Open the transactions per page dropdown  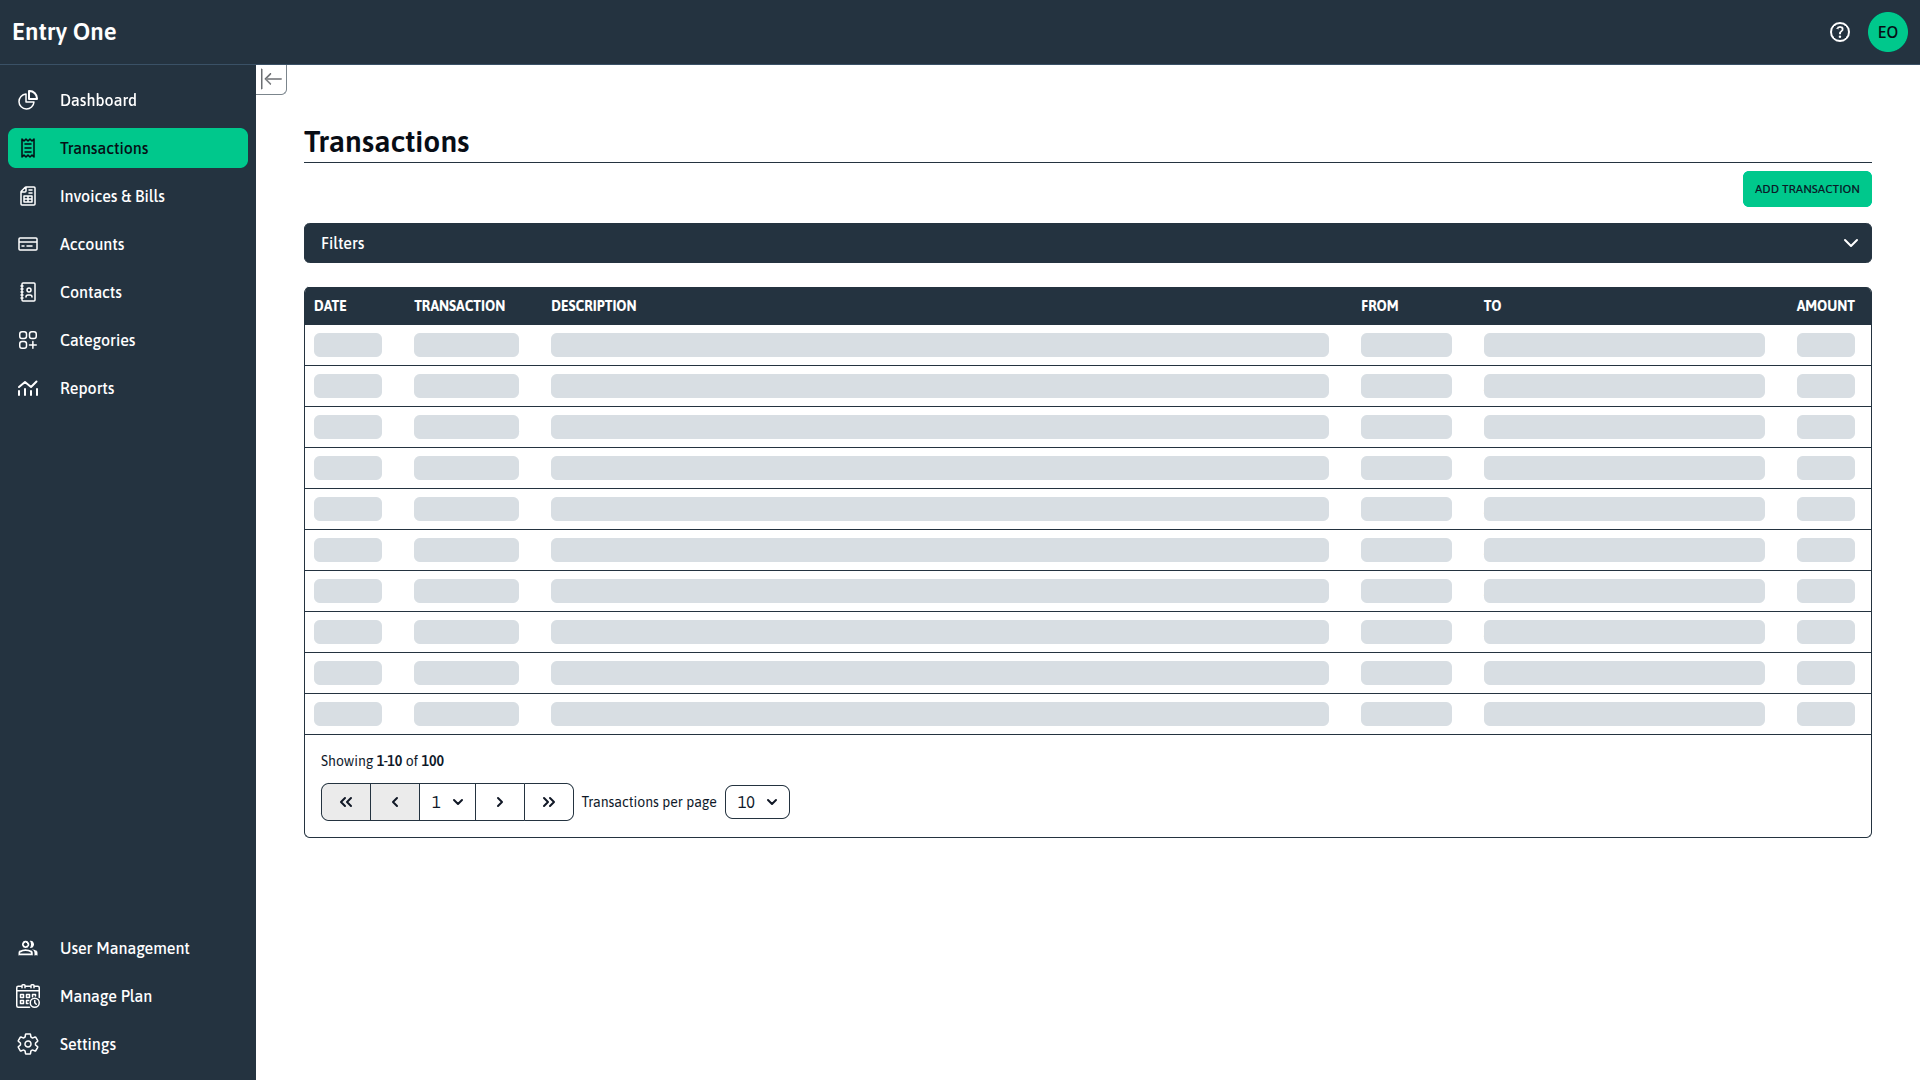[x=757, y=801]
